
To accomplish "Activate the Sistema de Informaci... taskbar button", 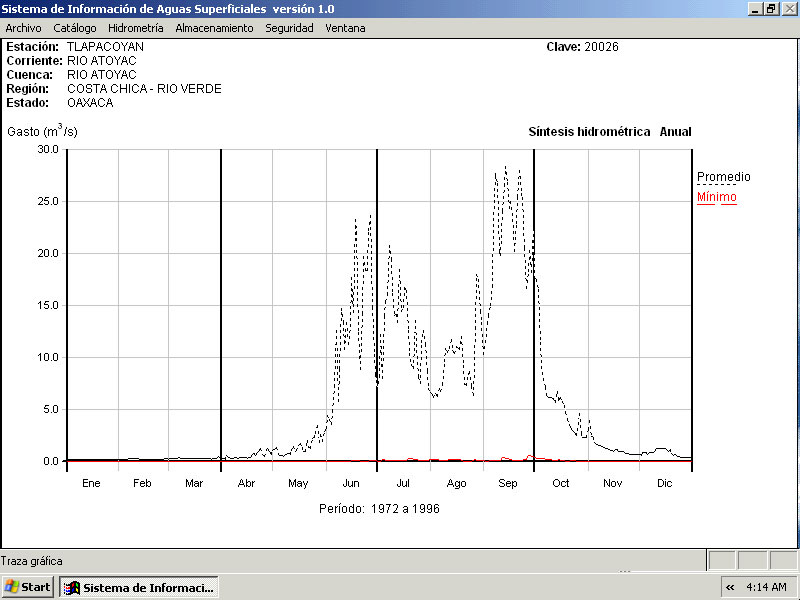I will point(139,587).
